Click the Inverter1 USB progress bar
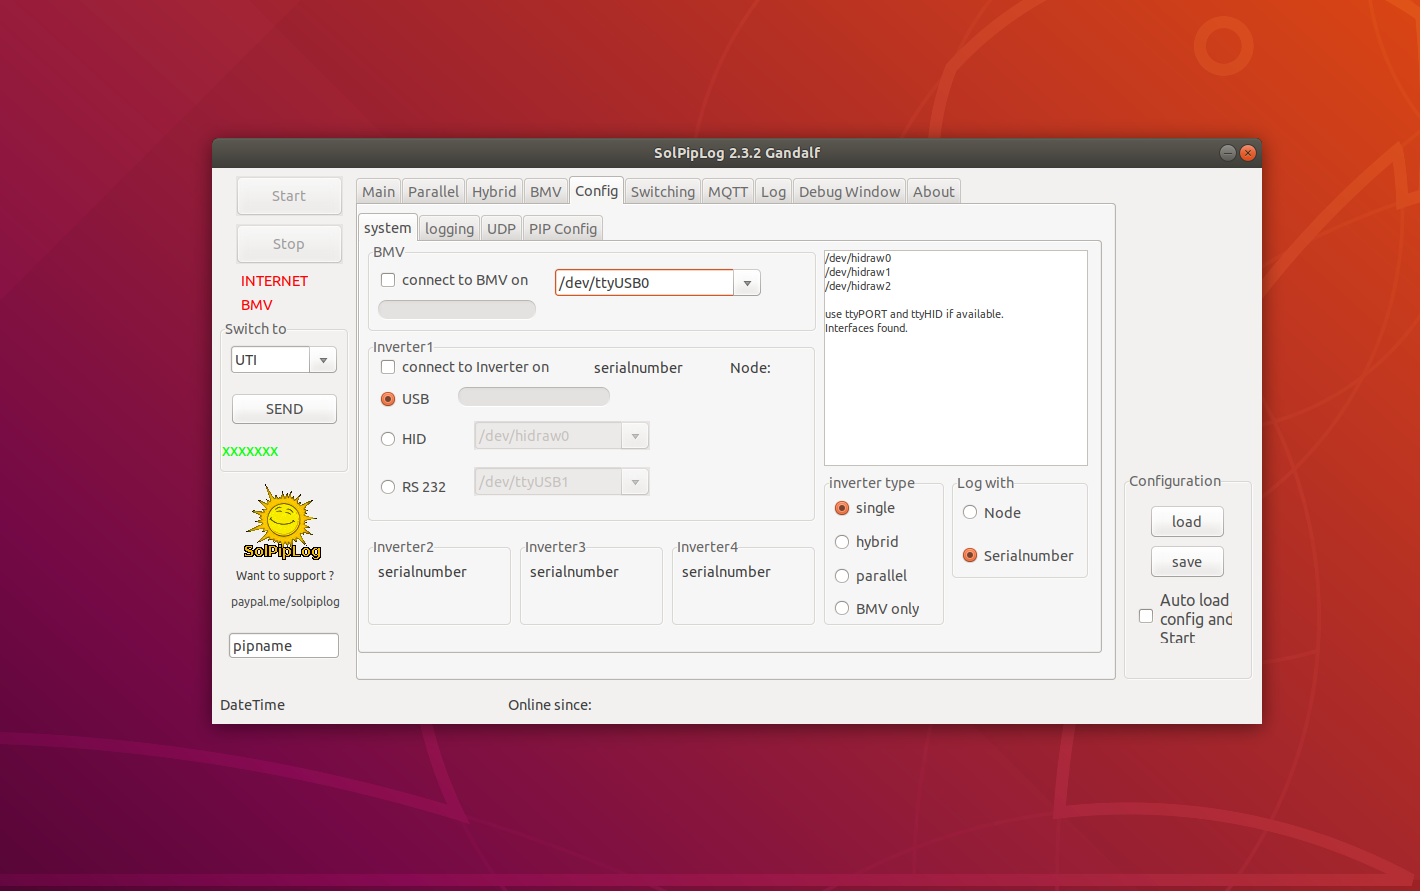 click(x=534, y=397)
